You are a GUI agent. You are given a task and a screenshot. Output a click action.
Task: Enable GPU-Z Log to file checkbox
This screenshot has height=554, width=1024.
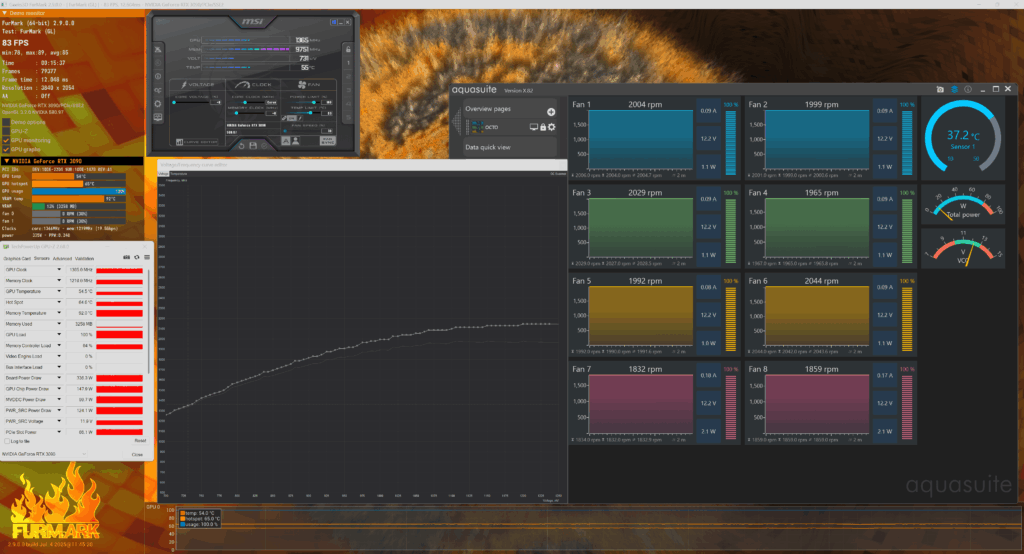pyautogui.click(x=7, y=441)
